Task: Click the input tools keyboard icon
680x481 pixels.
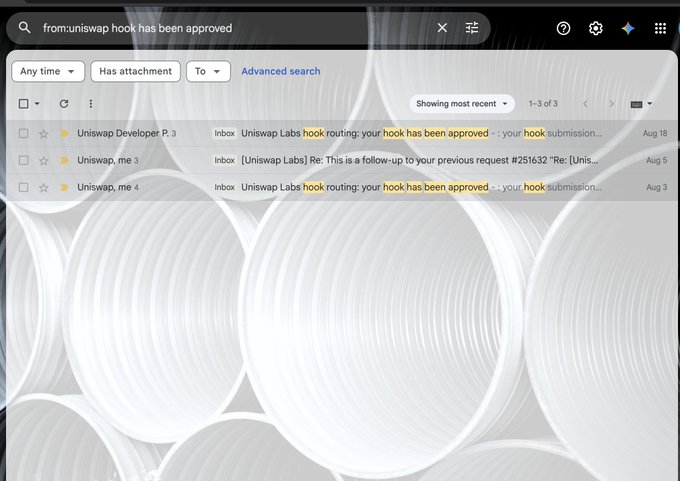Action: 636,104
